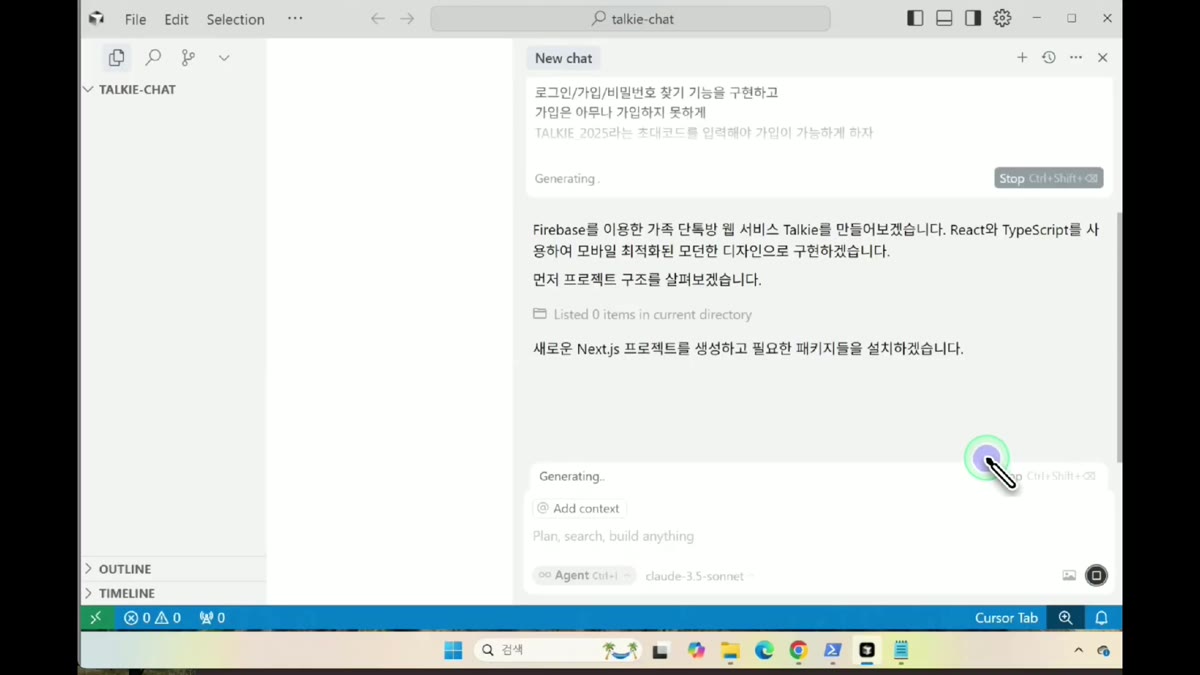The image size is (1200, 675).
Task: Click the Cursor app logo in title bar
Action: [x=96, y=18]
